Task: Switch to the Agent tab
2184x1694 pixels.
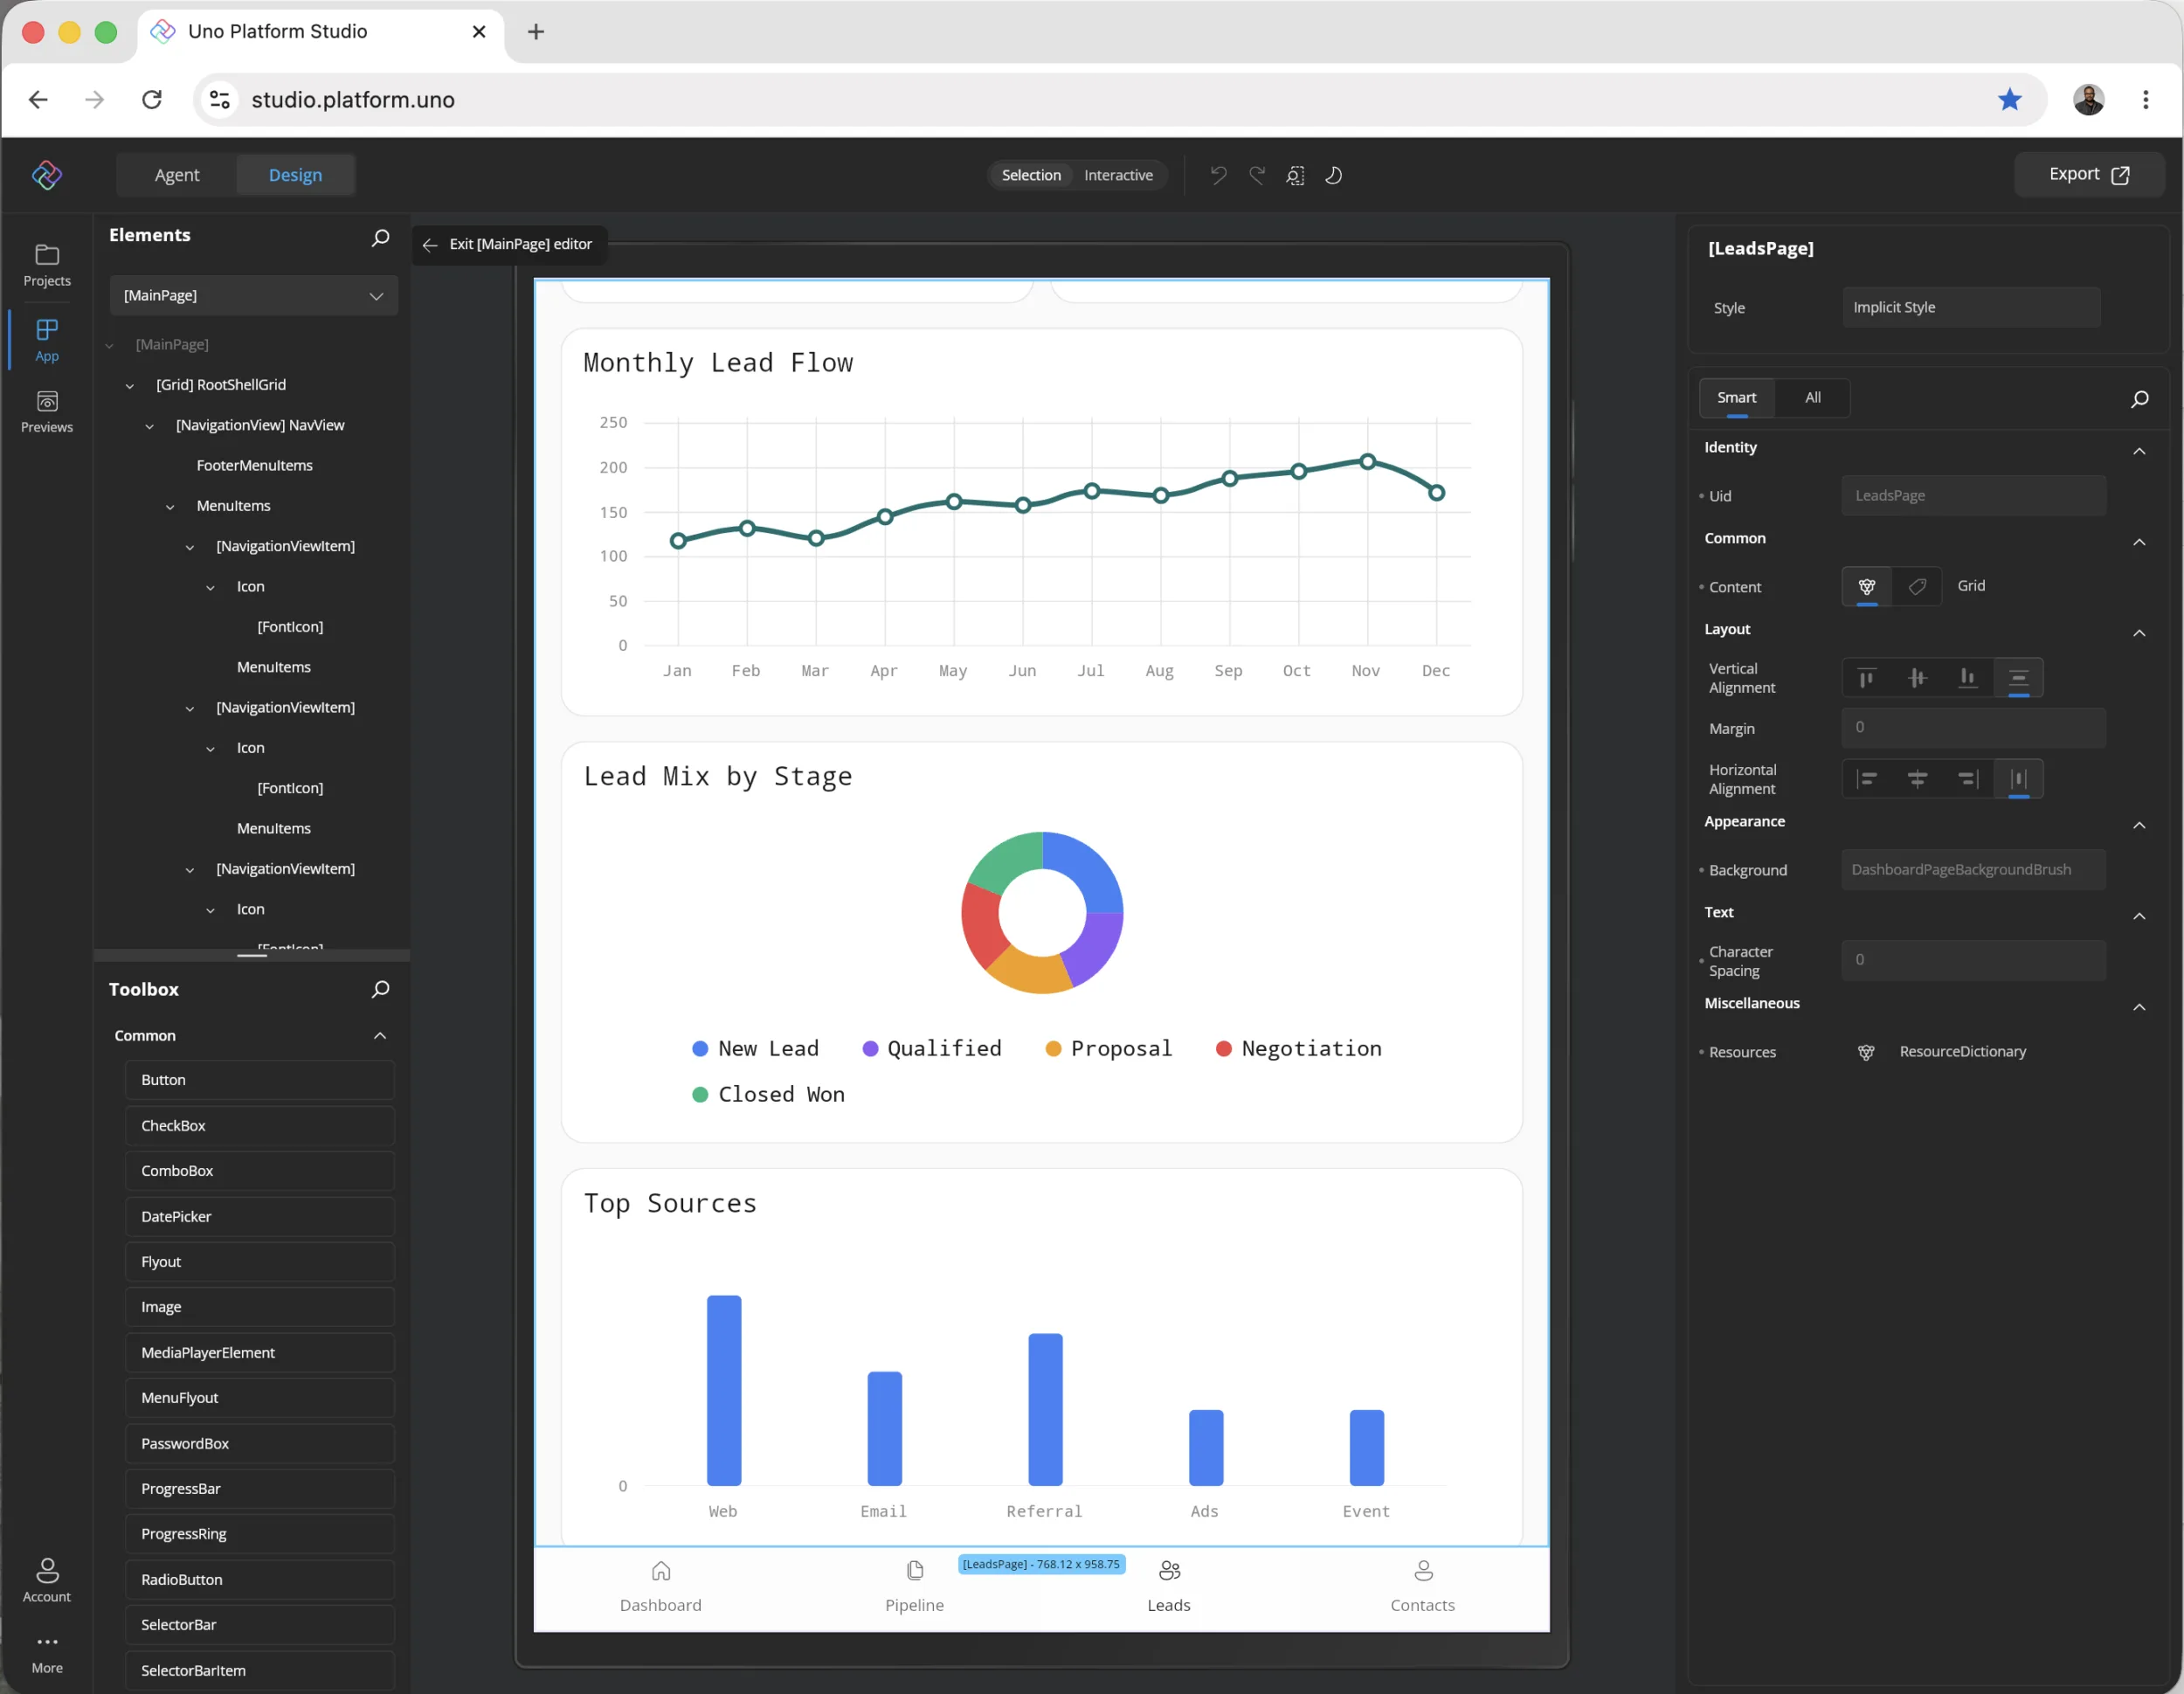Action: pyautogui.click(x=177, y=175)
